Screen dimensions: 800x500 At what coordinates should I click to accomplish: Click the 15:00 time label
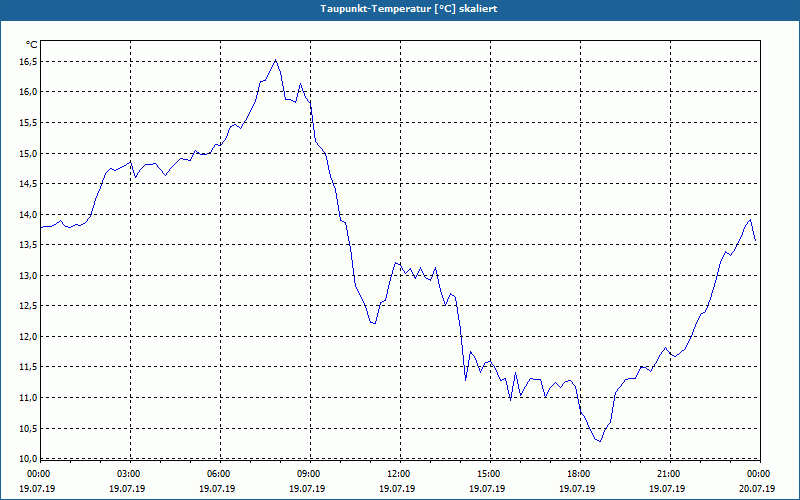[490, 474]
